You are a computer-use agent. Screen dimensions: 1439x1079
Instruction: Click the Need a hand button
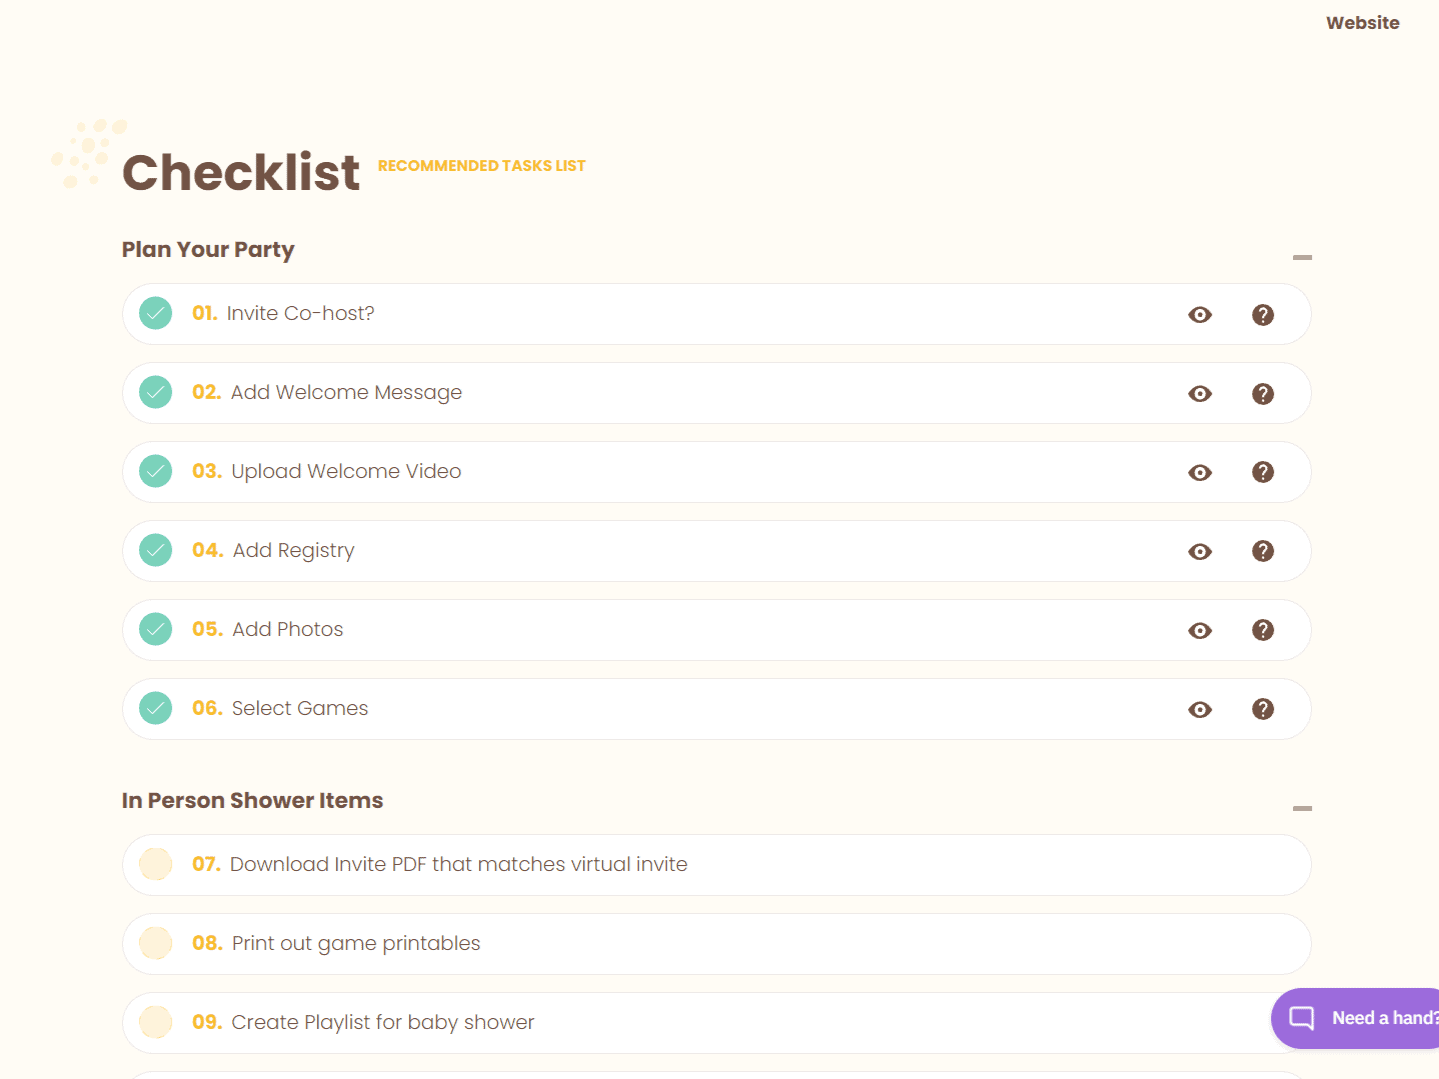(1370, 1018)
